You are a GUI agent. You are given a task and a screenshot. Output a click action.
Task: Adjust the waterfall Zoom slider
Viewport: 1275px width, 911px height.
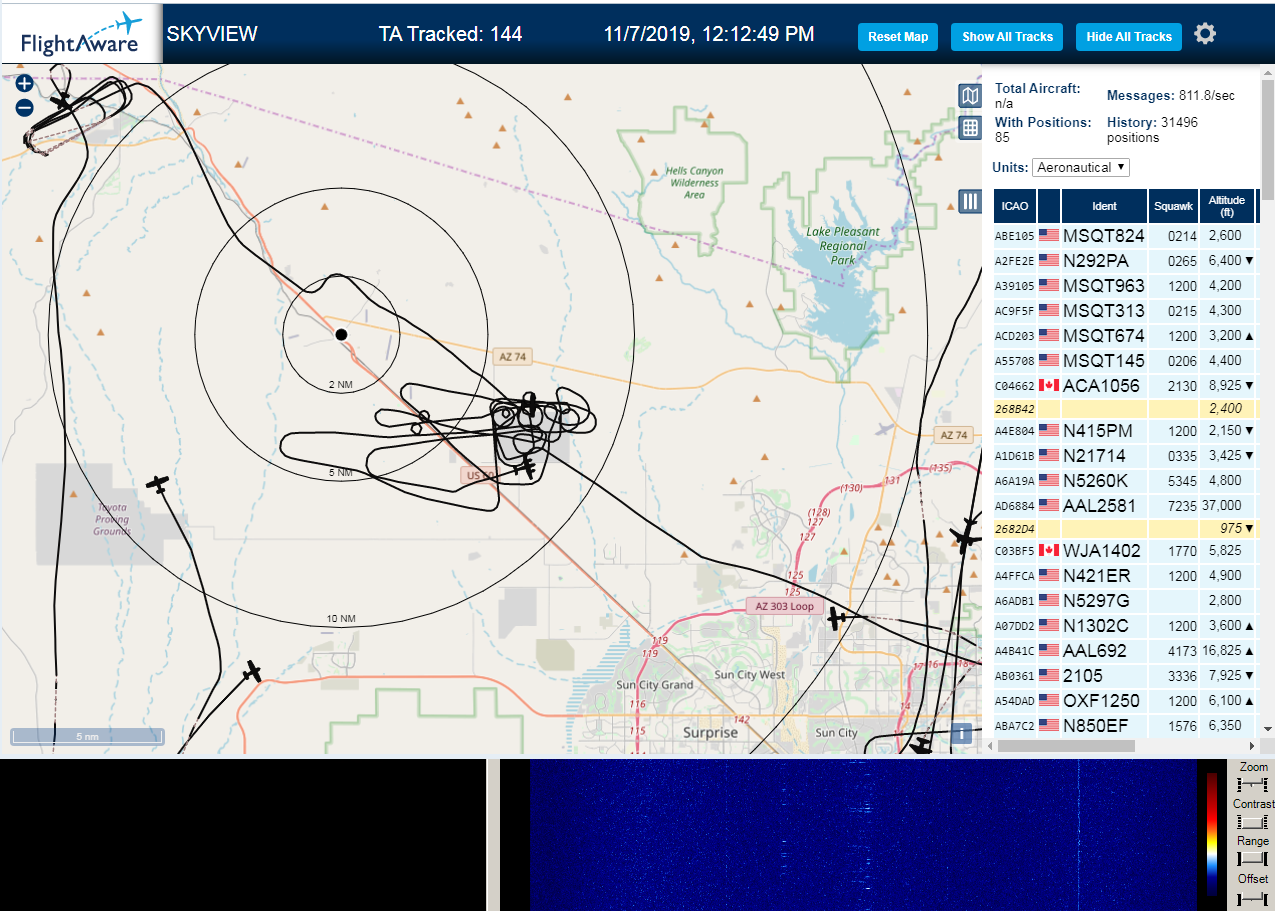tap(1252, 784)
